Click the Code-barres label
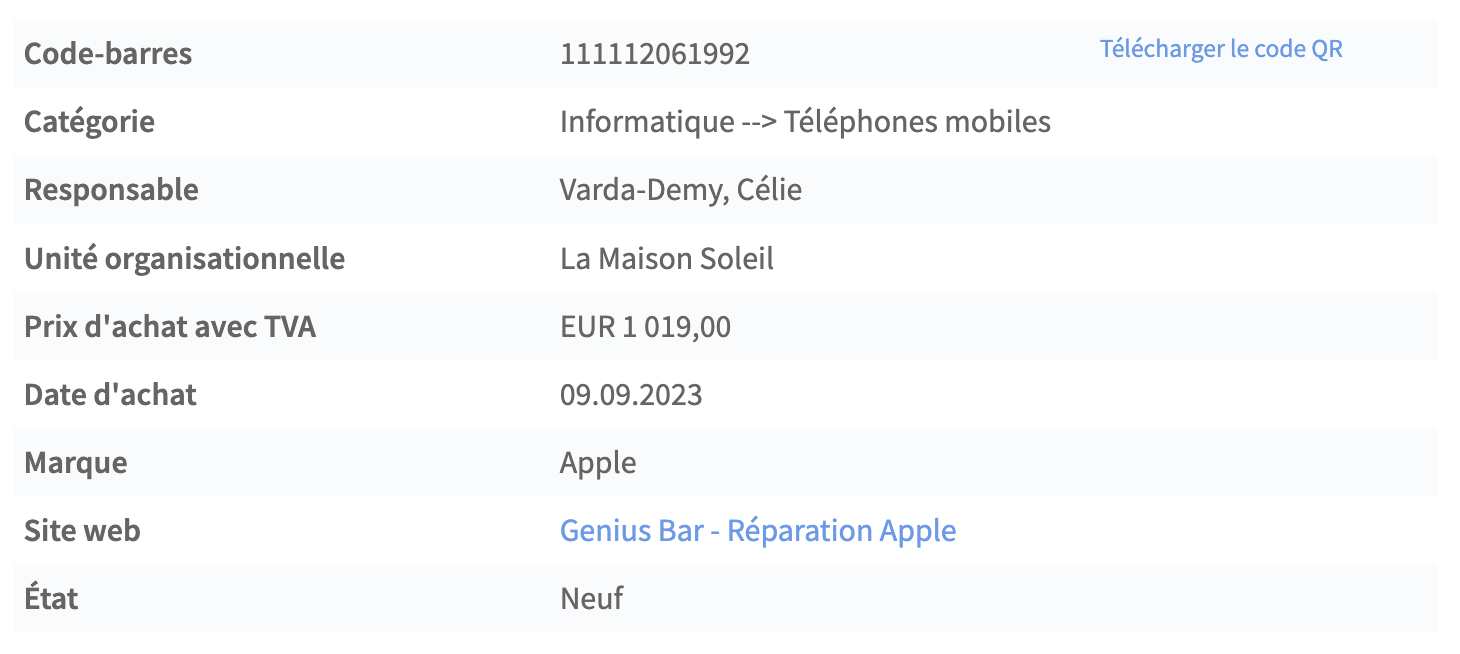Image resolution: width=1460 pixels, height=654 pixels. 108,54
